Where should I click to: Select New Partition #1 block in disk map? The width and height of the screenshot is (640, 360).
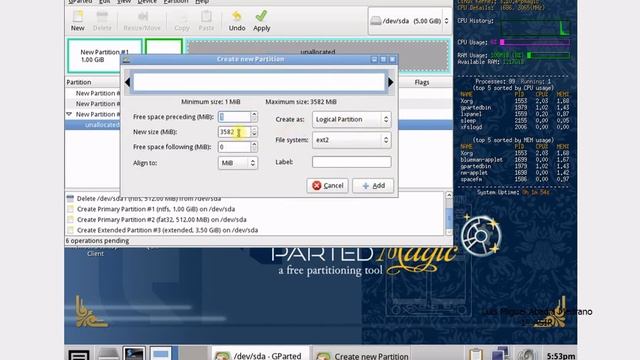[x=104, y=56]
